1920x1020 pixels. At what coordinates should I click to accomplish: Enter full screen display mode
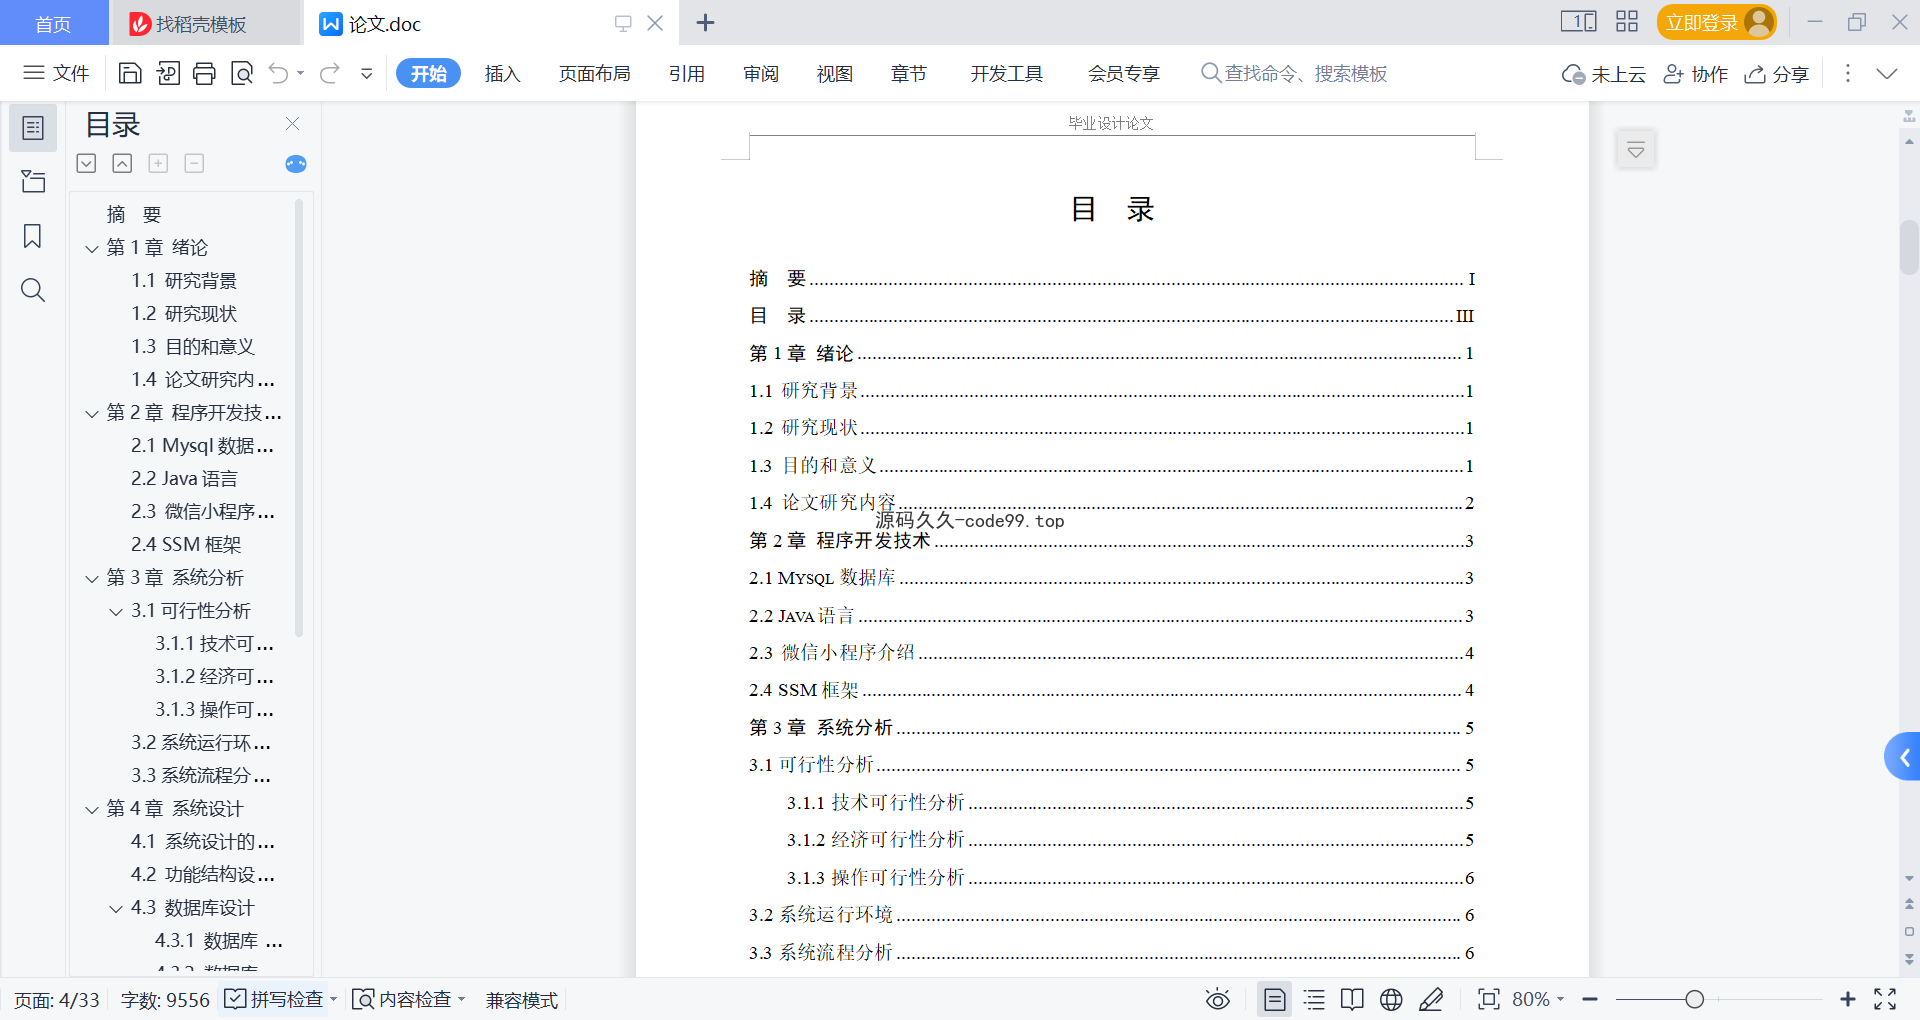[1885, 999]
